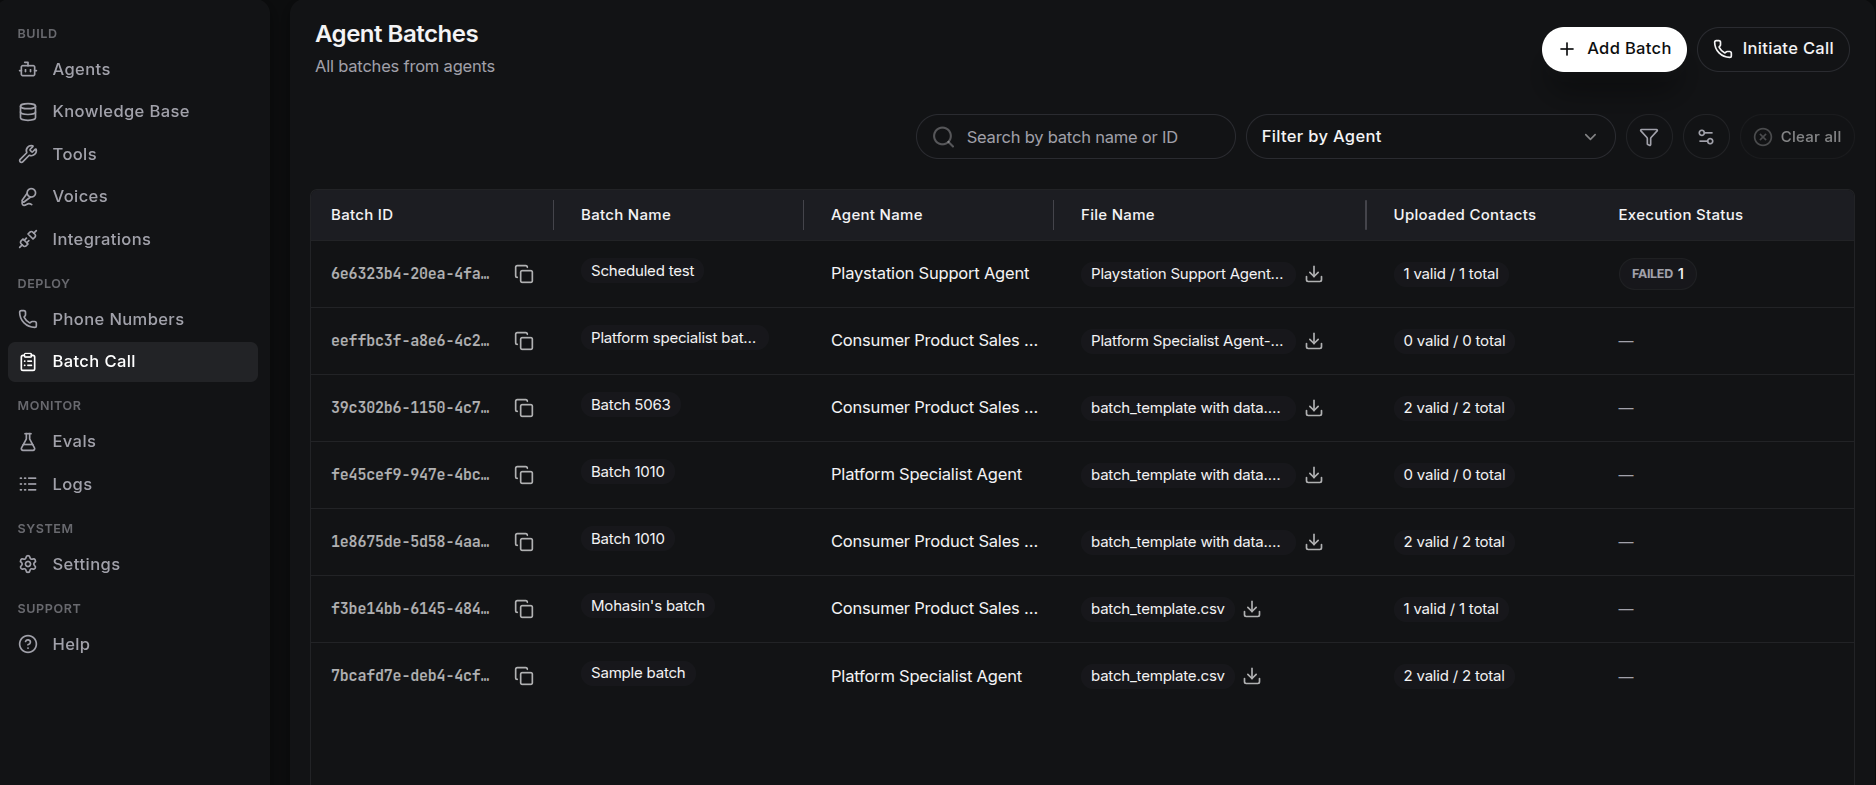This screenshot has width=1876, height=785.
Task: Copy batch ID fe45cef9-947e-4bc
Action: (524, 475)
